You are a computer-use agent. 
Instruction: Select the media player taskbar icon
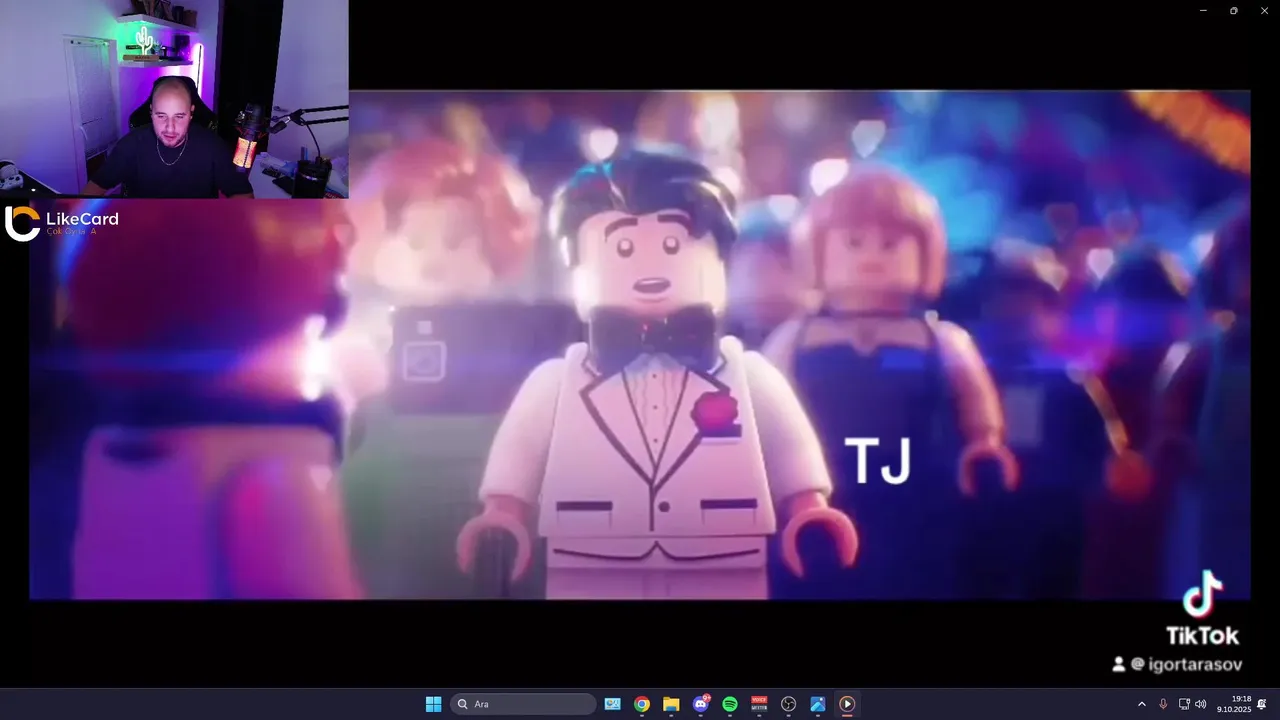(x=847, y=704)
